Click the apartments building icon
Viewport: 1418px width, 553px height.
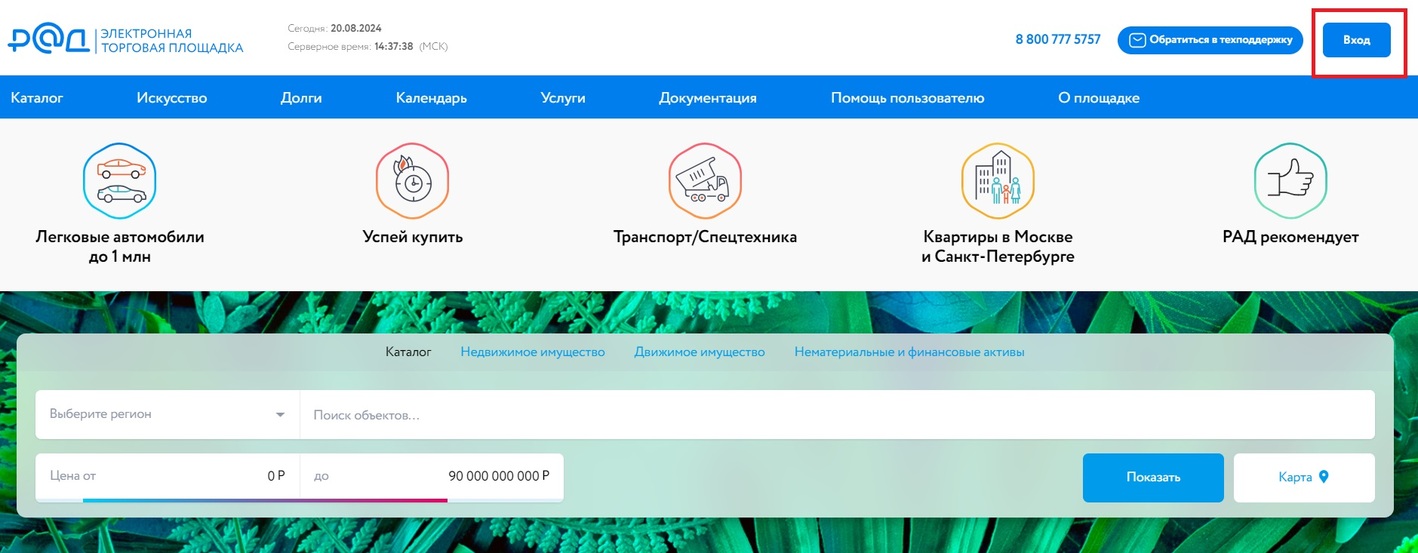[x=997, y=180]
